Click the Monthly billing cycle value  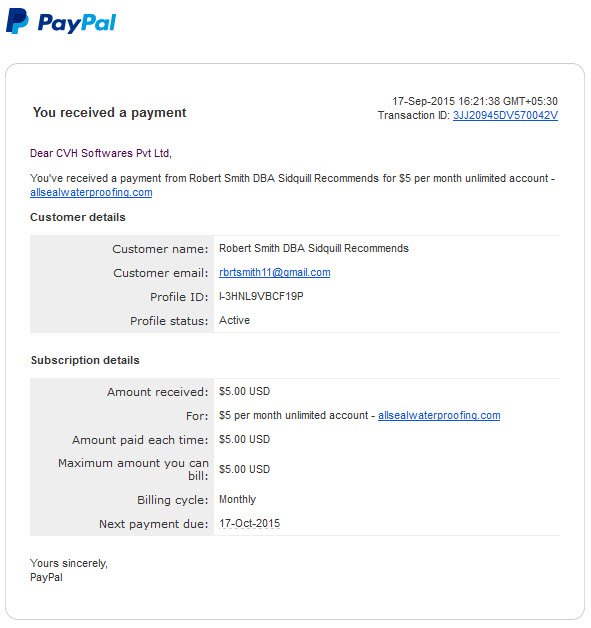click(237, 499)
